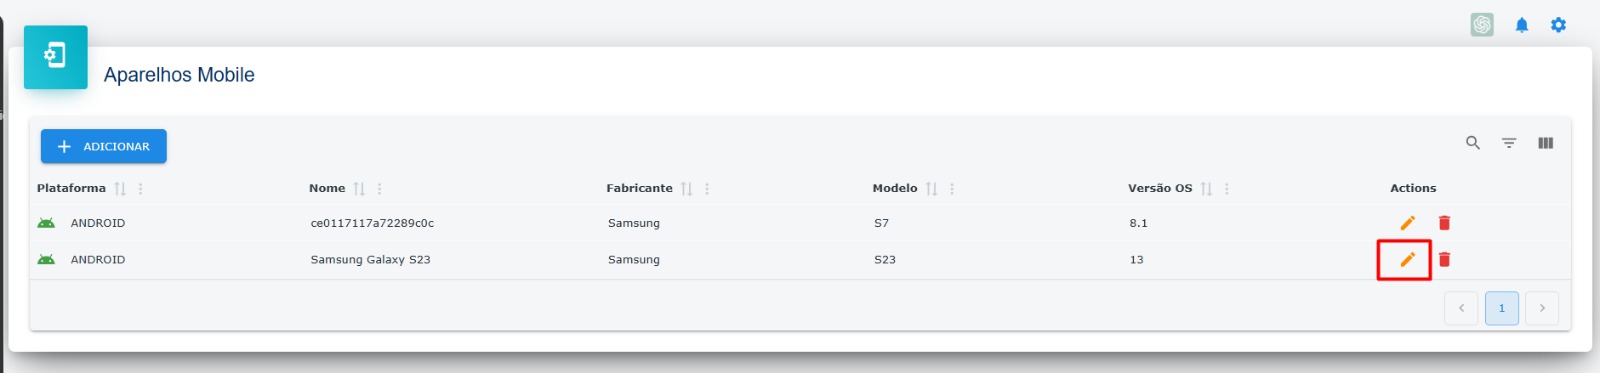The height and width of the screenshot is (373, 1600).
Task: Open Plataforma column options menu
Action: [140, 188]
